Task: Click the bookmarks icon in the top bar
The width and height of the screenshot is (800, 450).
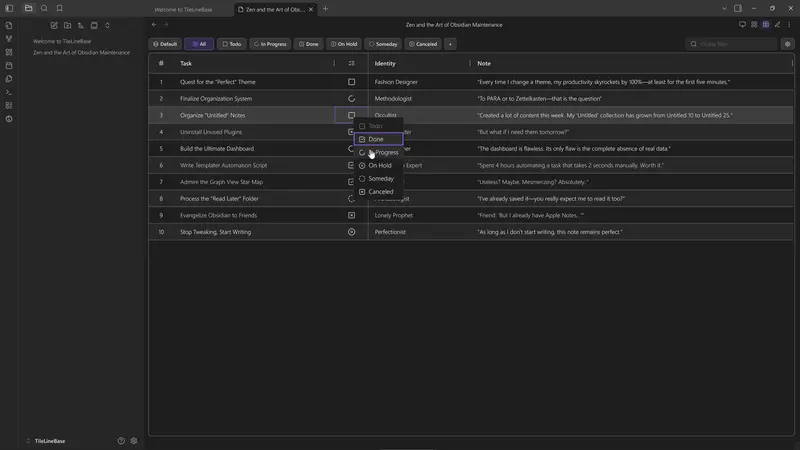Action: point(59,8)
